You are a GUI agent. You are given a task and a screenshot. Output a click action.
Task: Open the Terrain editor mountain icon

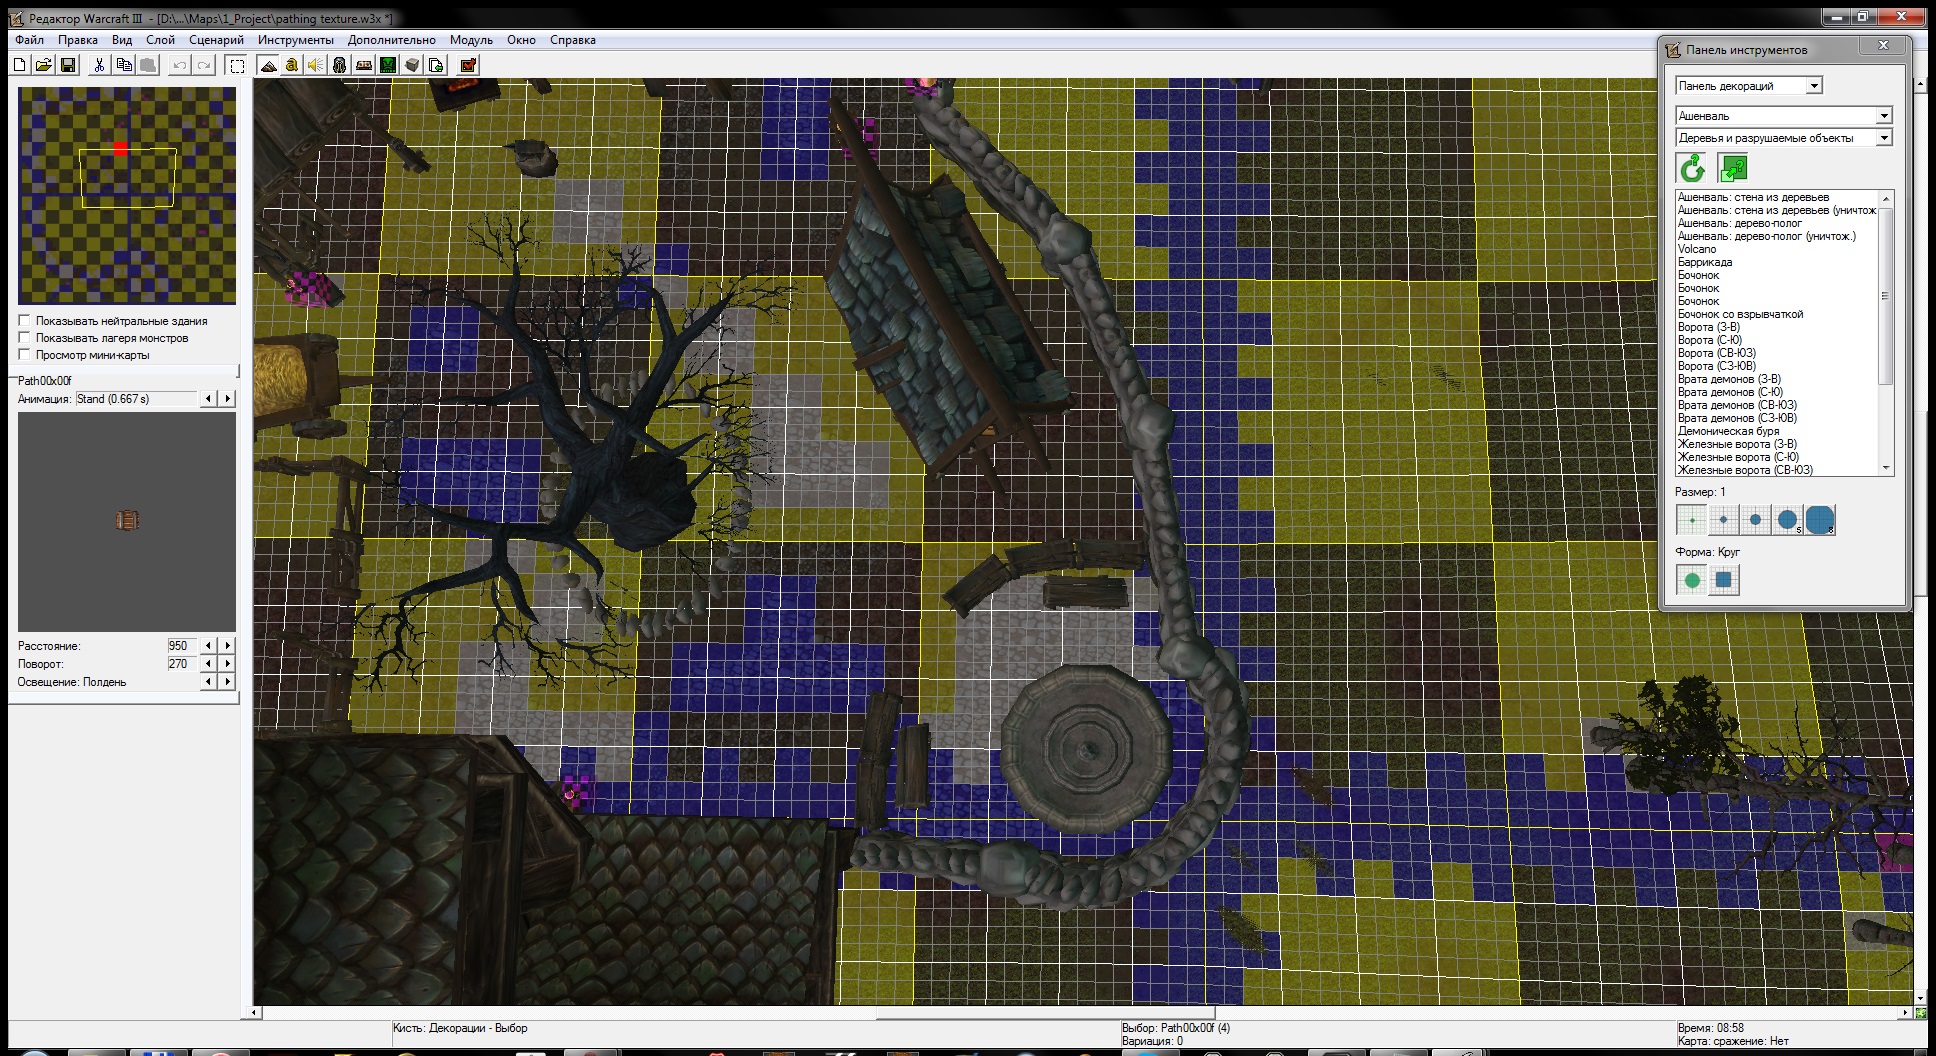(268, 65)
